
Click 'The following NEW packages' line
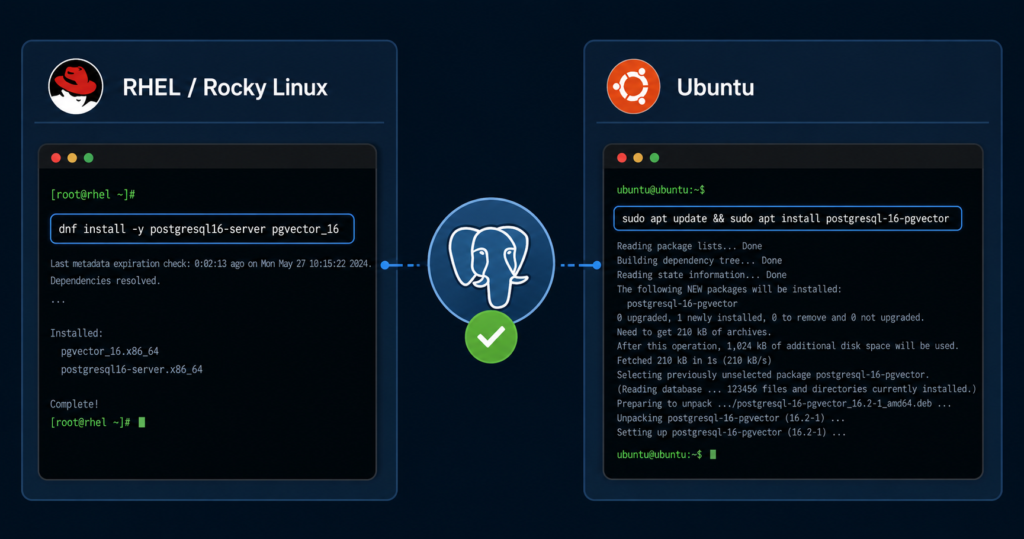coord(729,289)
